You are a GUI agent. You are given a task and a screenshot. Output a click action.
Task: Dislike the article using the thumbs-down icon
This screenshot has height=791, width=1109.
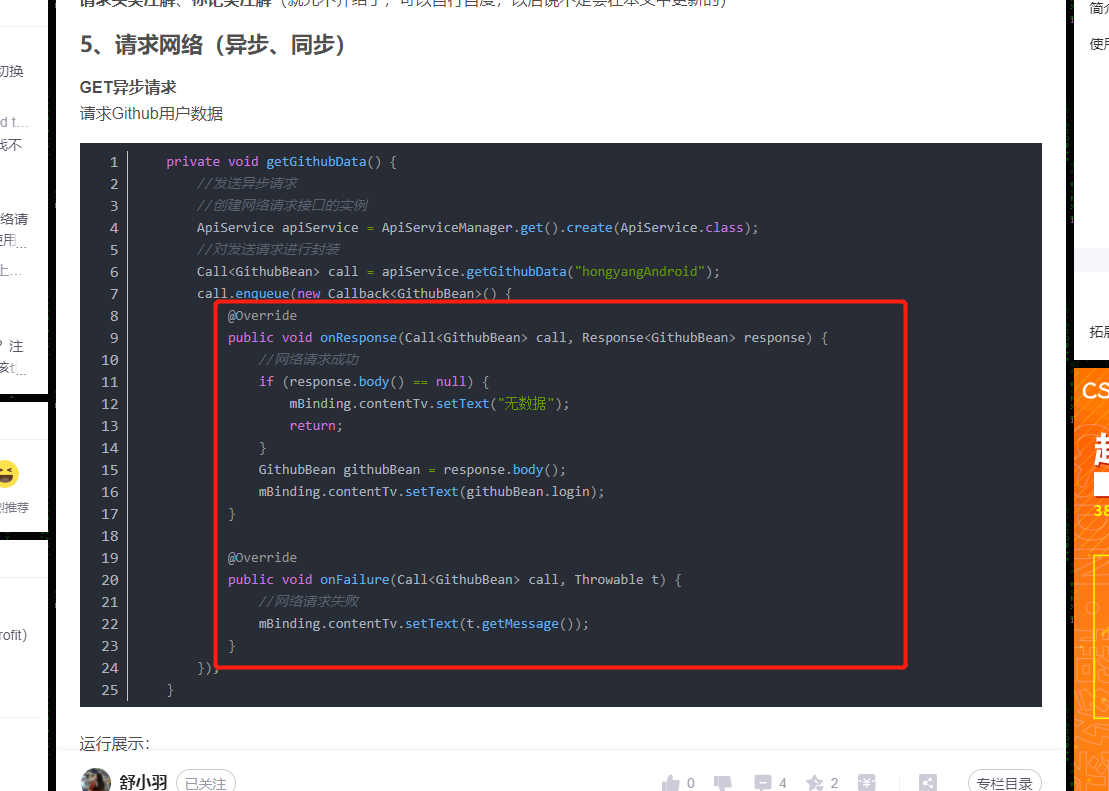click(x=723, y=782)
